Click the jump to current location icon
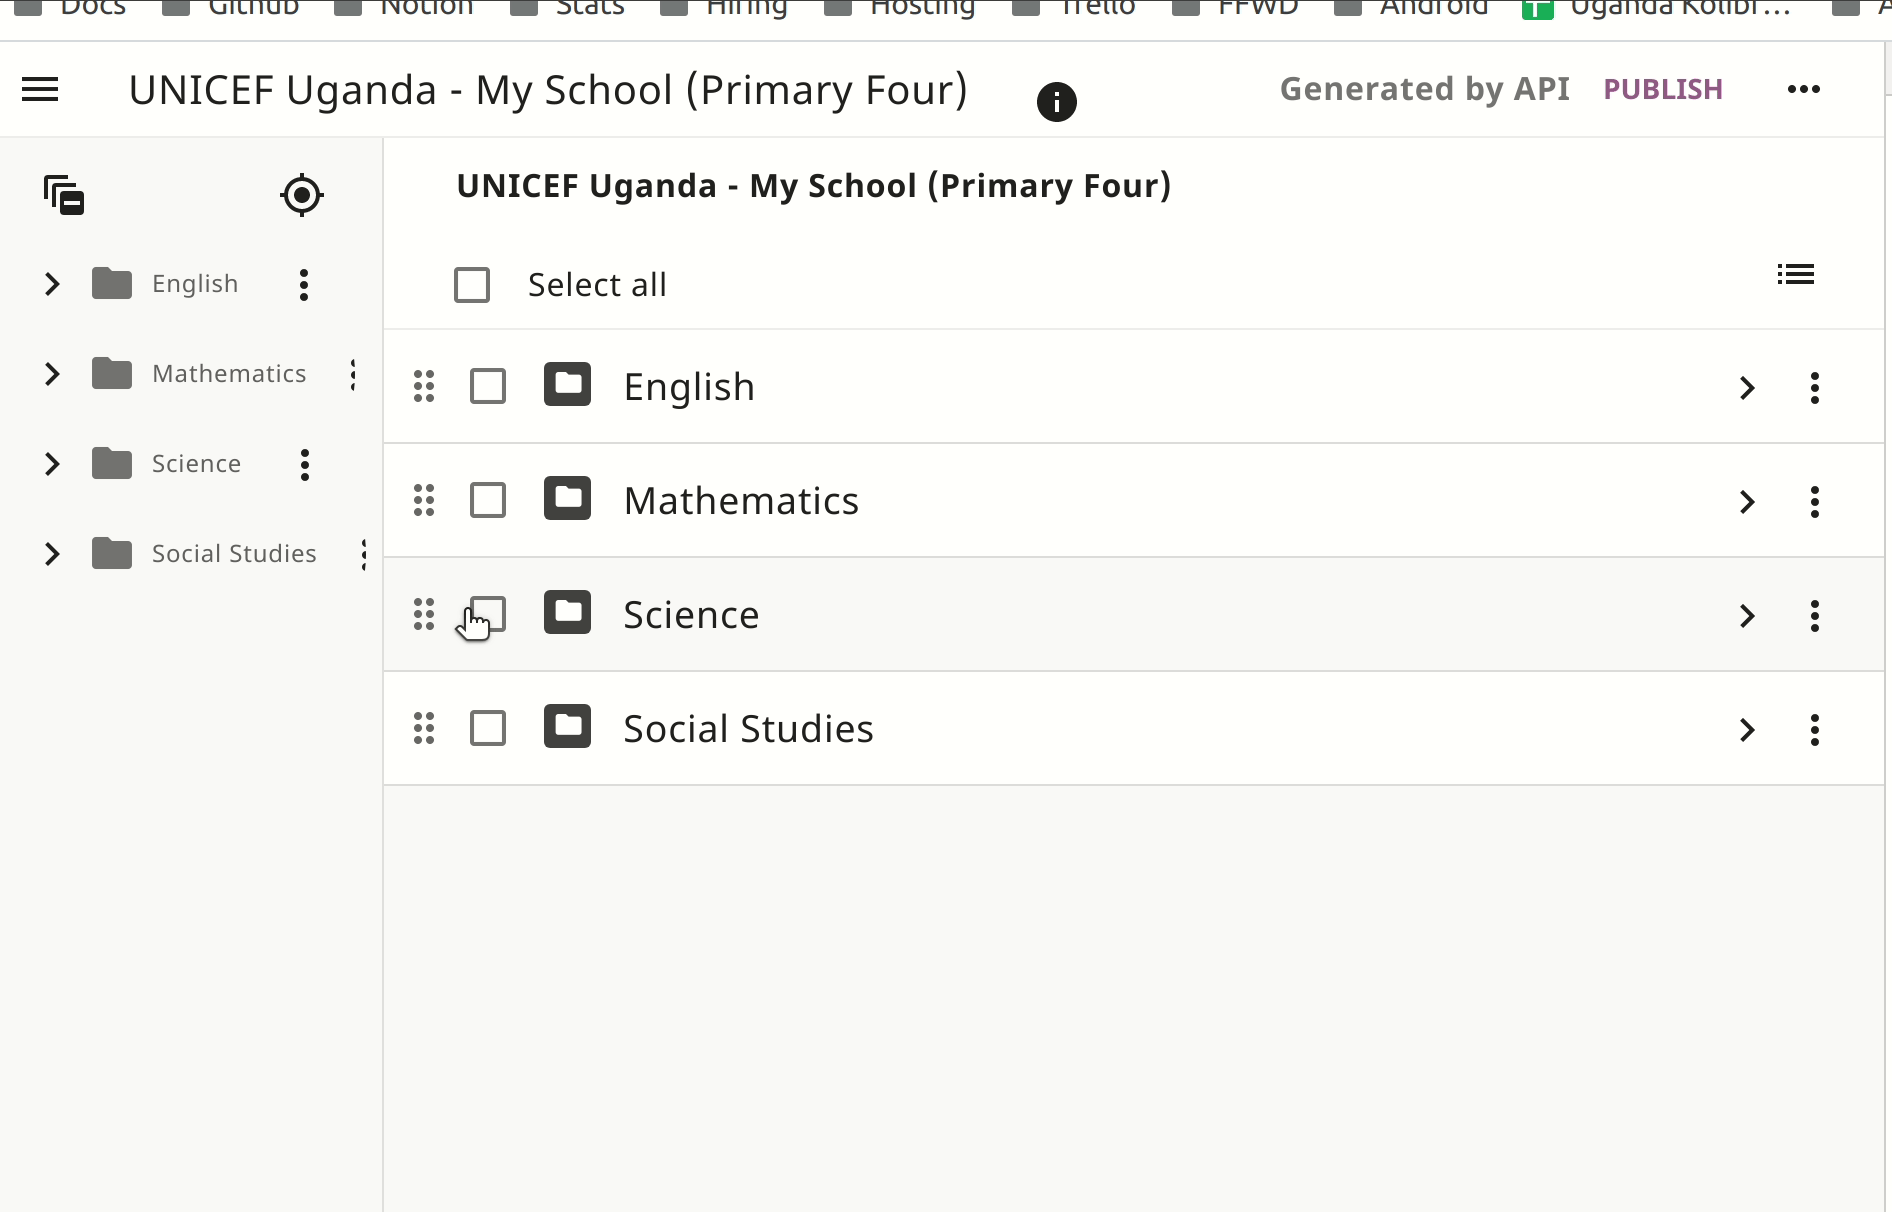Screen dimensions: 1892x1212 301,195
